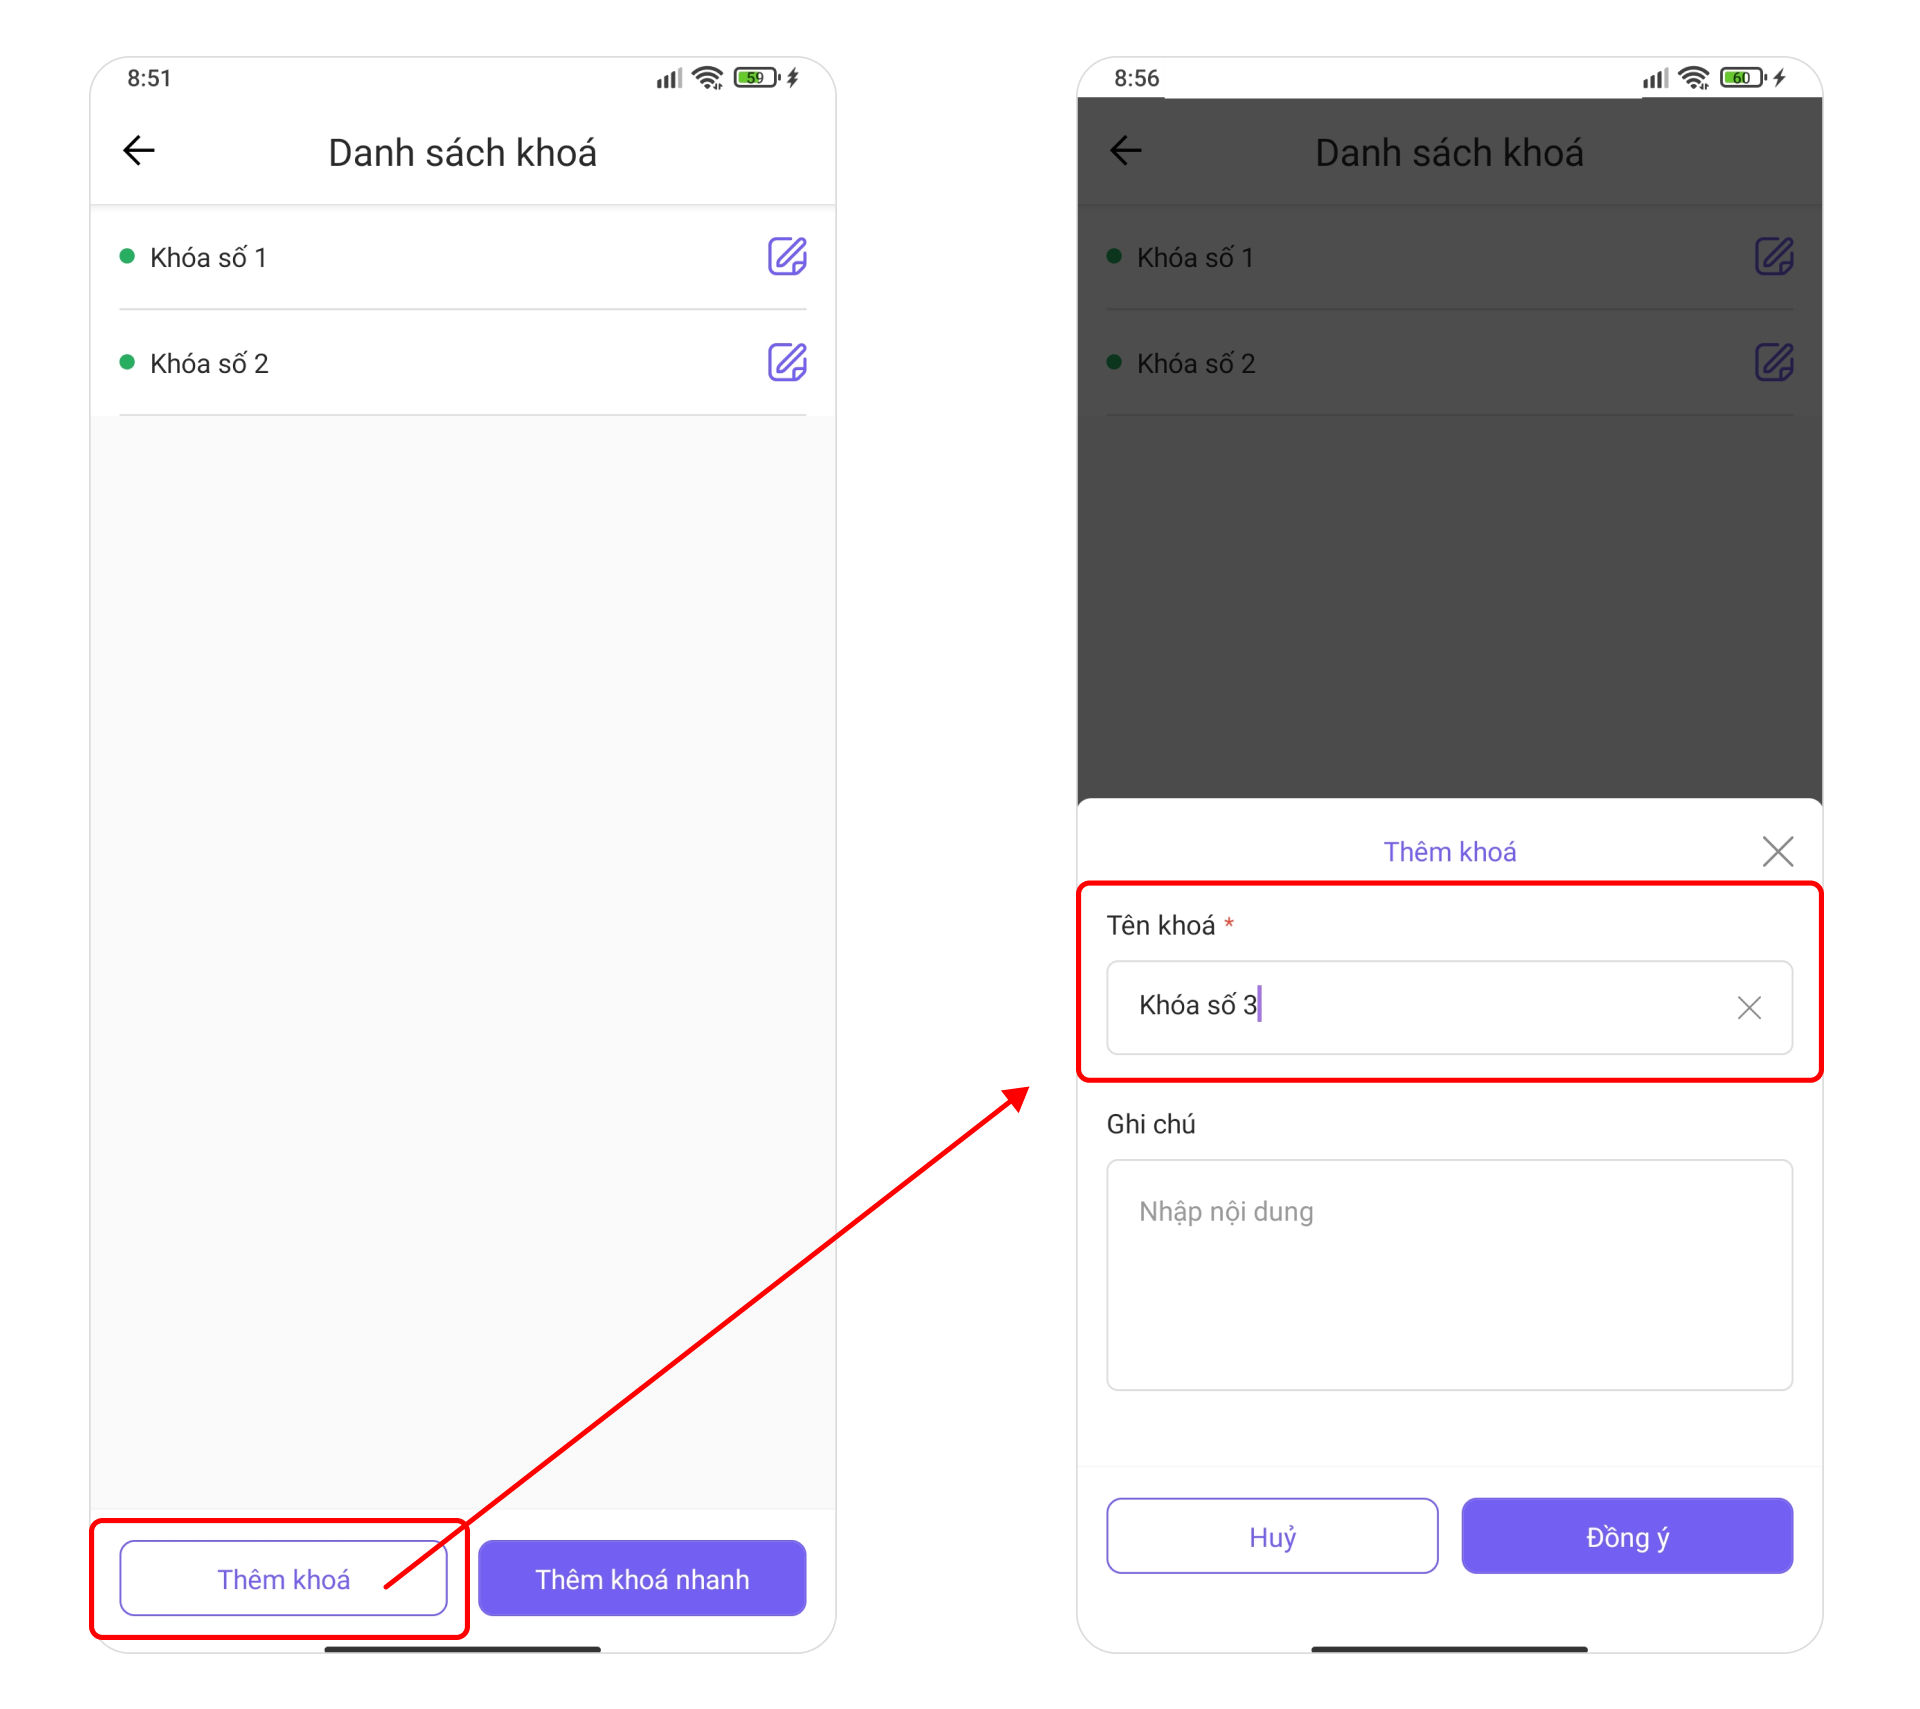The width and height of the screenshot is (1920, 1709).
Task: Select Khóa số 1 list item on left
Action: [462, 257]
